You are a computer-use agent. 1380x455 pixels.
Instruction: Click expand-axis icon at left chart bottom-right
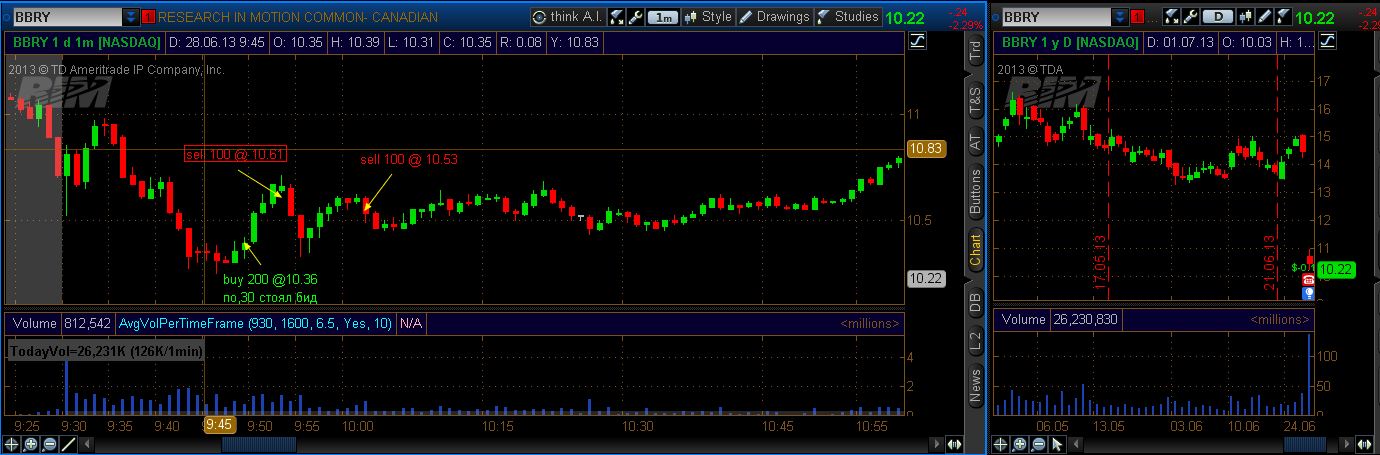(x=955, y=444)
